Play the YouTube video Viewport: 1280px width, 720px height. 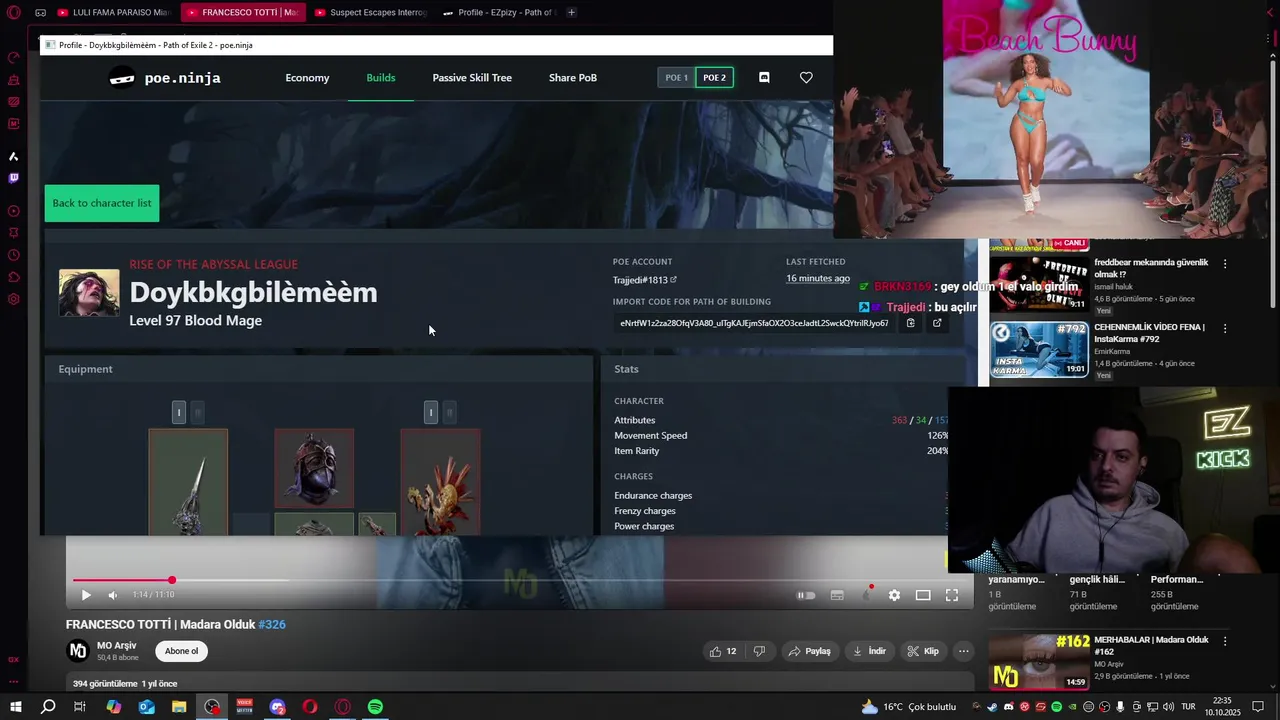86,595
